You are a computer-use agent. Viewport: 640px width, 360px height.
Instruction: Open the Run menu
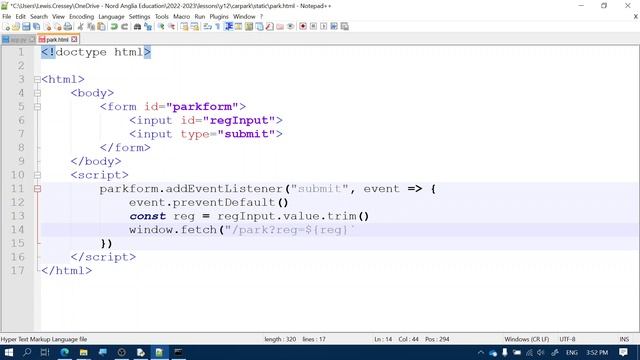[200, 17]
